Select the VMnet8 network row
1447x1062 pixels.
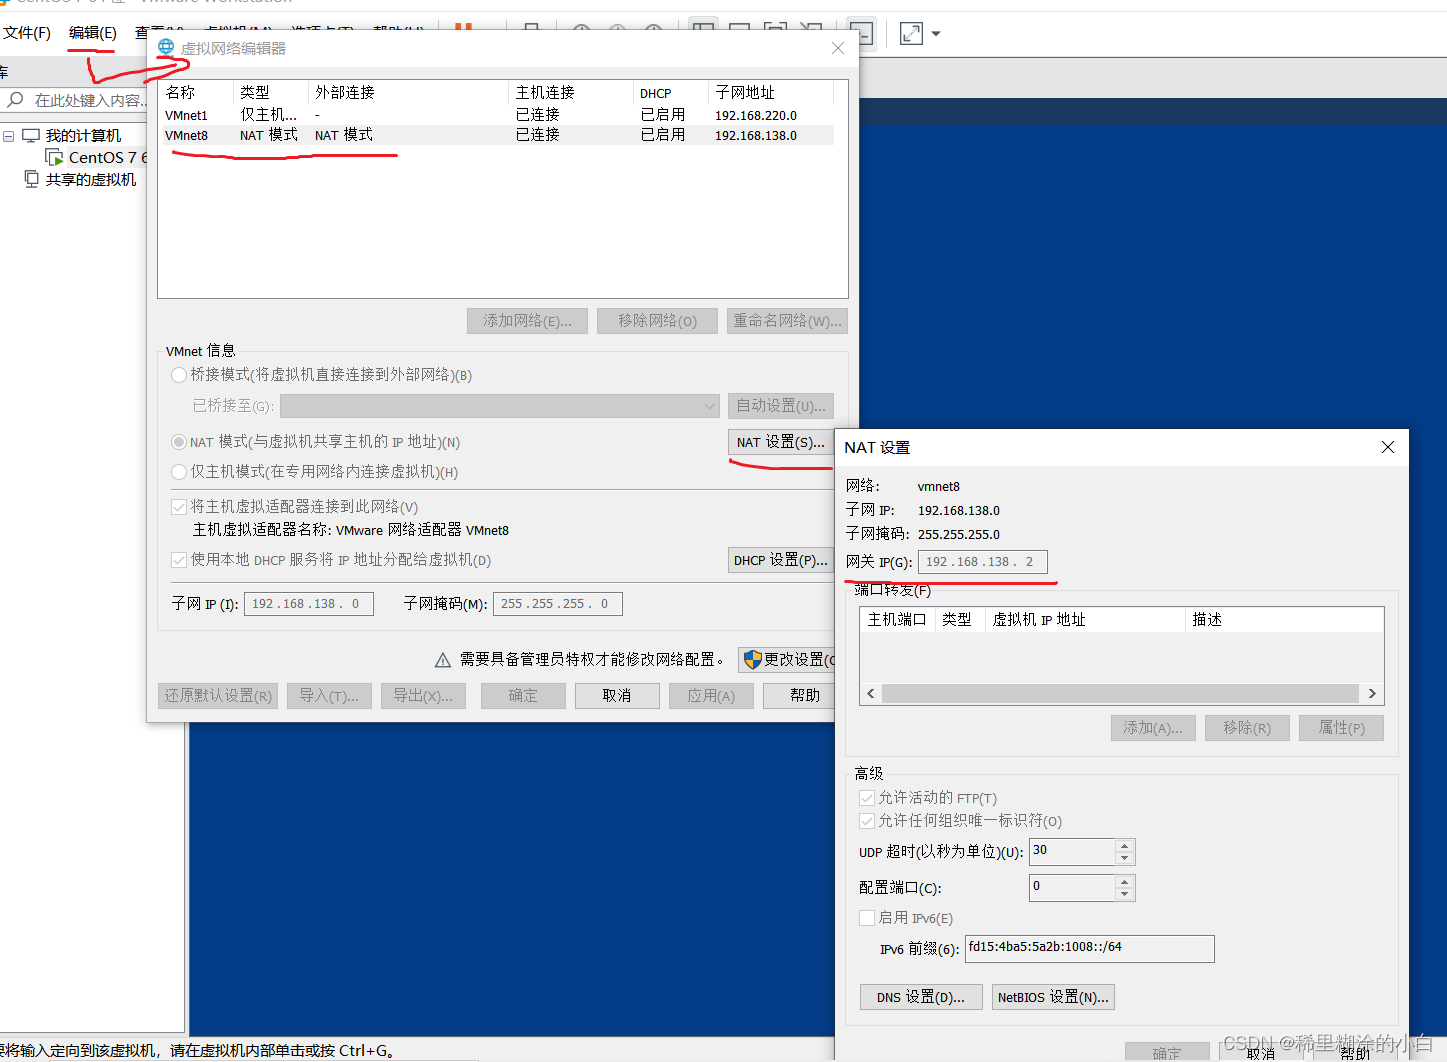497,135
